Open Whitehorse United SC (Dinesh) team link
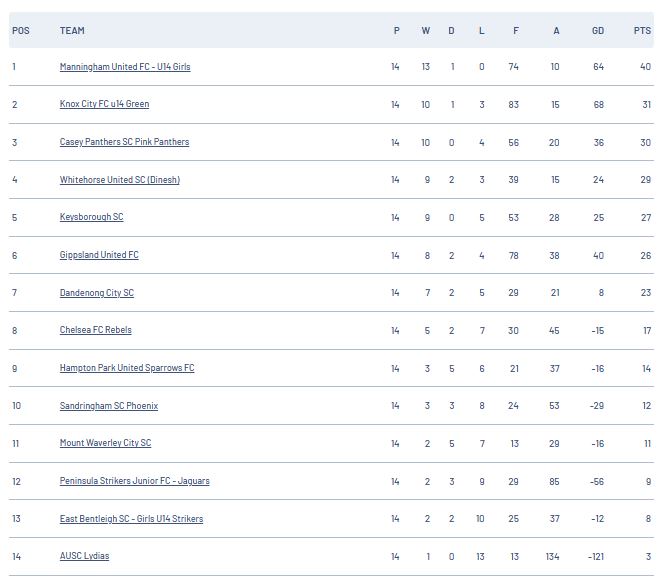The image size is (665, 583). 120,180
